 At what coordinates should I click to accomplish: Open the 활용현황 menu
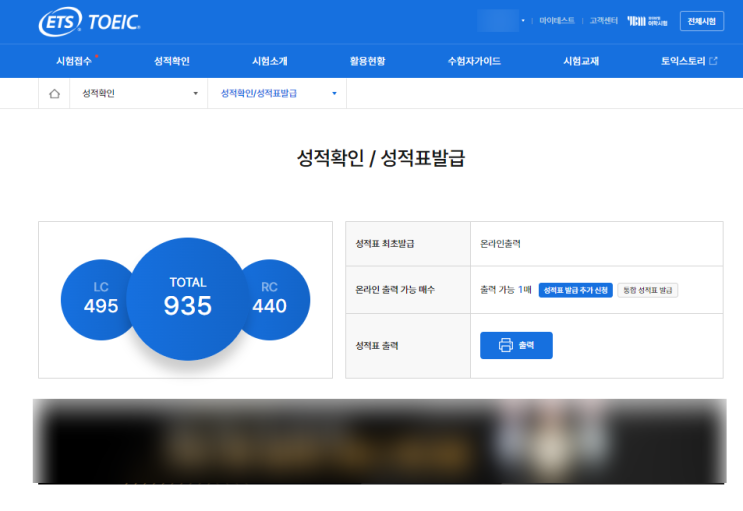pos(368,61)
